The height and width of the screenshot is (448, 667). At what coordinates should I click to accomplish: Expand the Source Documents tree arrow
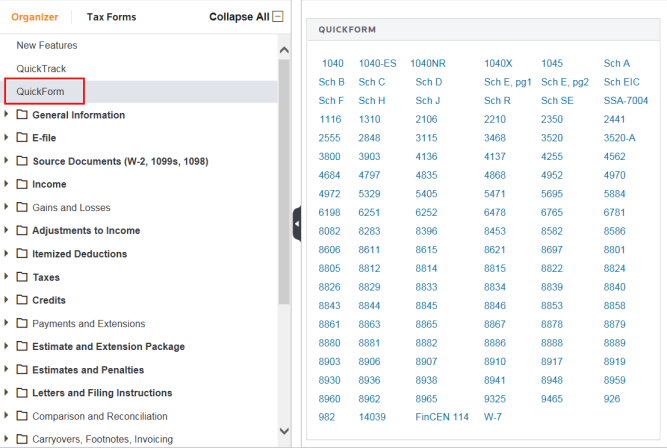(x=8, y=161)
